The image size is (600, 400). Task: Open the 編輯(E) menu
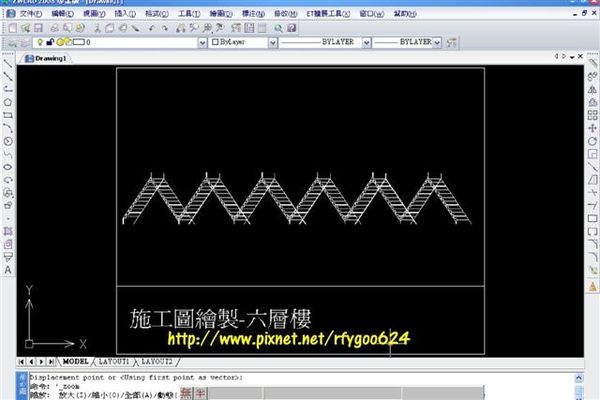[62, 14]
